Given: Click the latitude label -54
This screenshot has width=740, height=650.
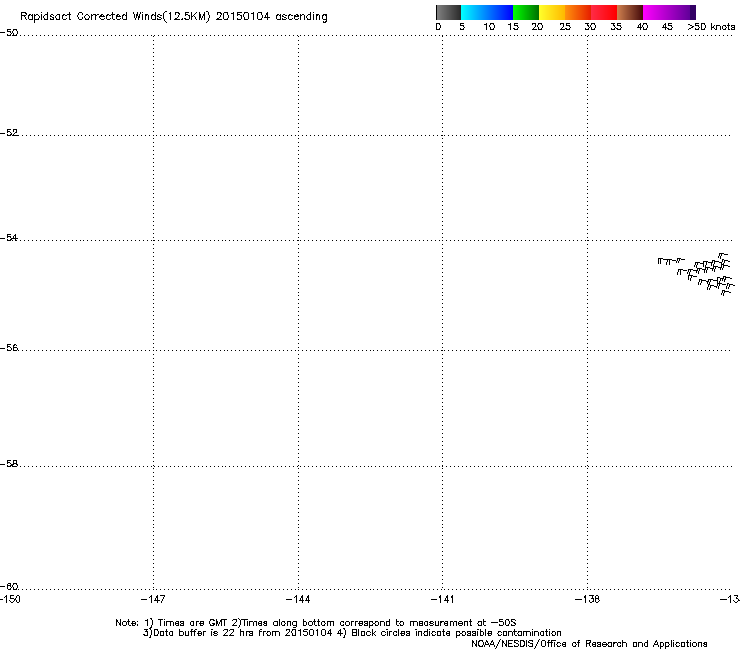Looking at the screenshot, I should (x=9, y=237).
